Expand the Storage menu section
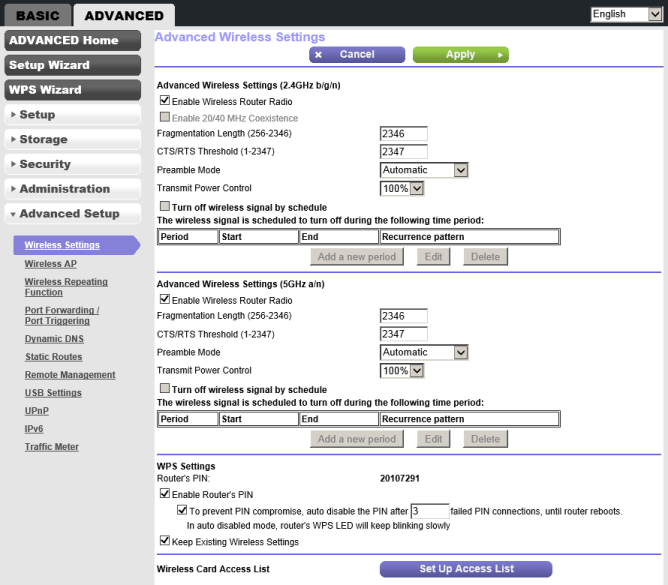668x585 pixels. pos(72,139)
